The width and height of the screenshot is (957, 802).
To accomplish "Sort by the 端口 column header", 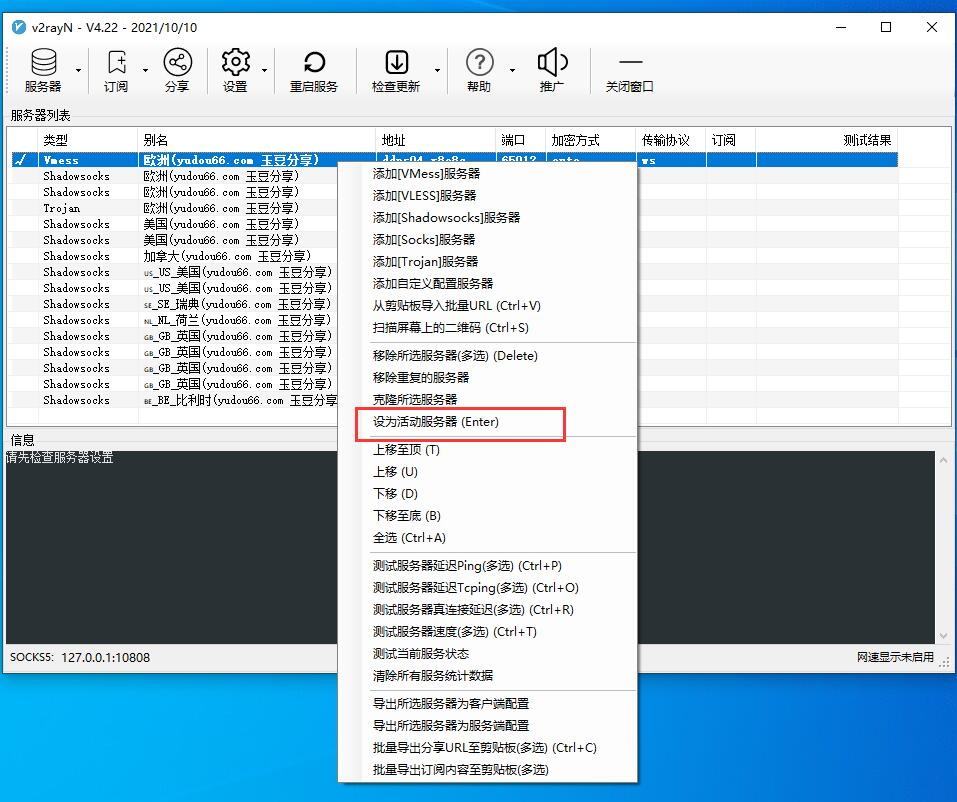I will (x=521, y=140).
